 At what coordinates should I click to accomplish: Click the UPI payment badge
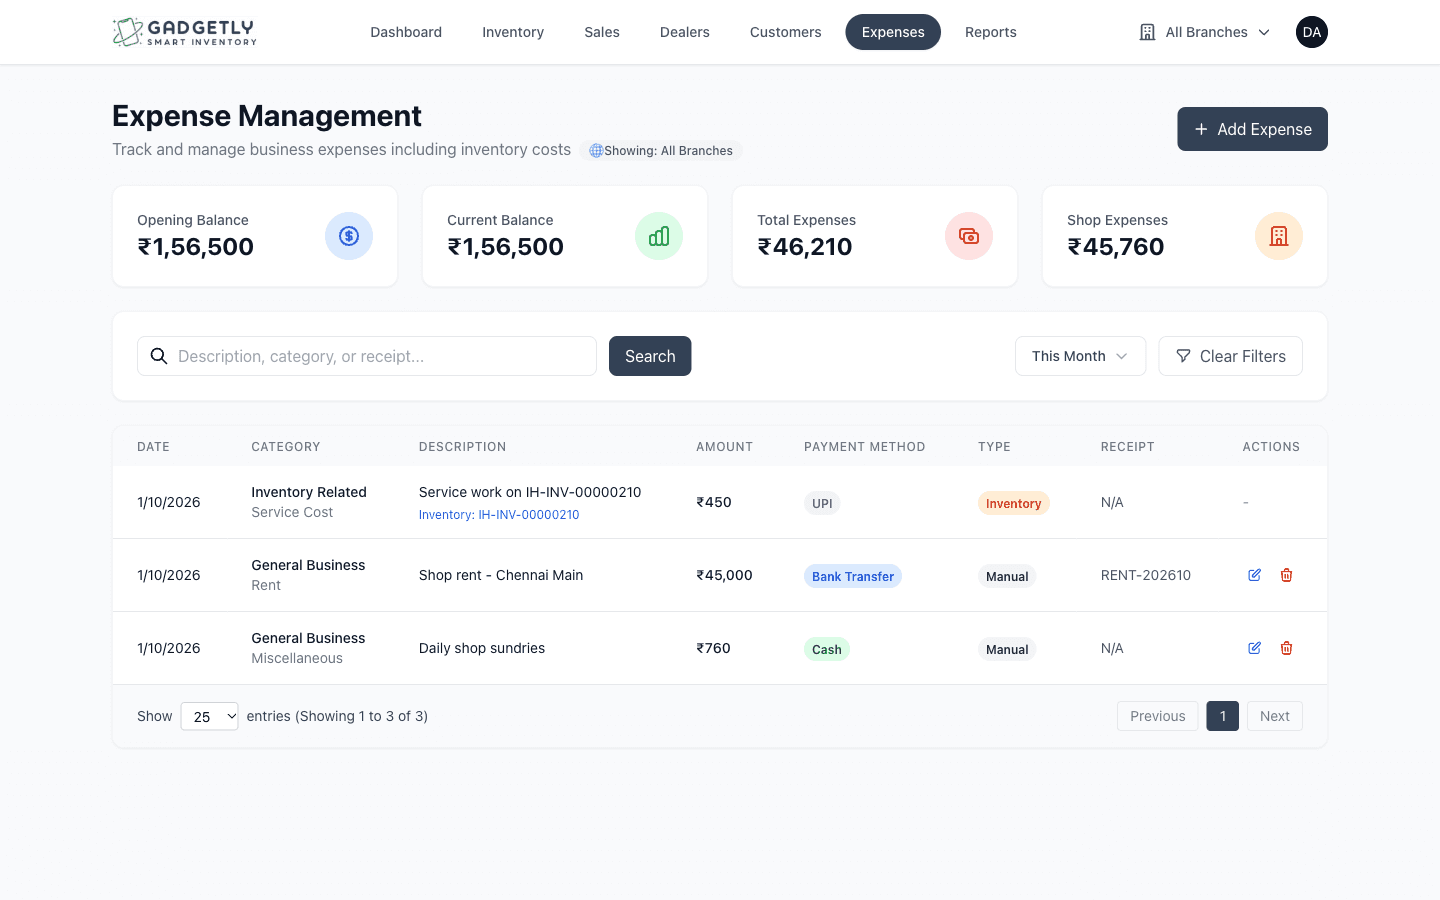point(822,503)
